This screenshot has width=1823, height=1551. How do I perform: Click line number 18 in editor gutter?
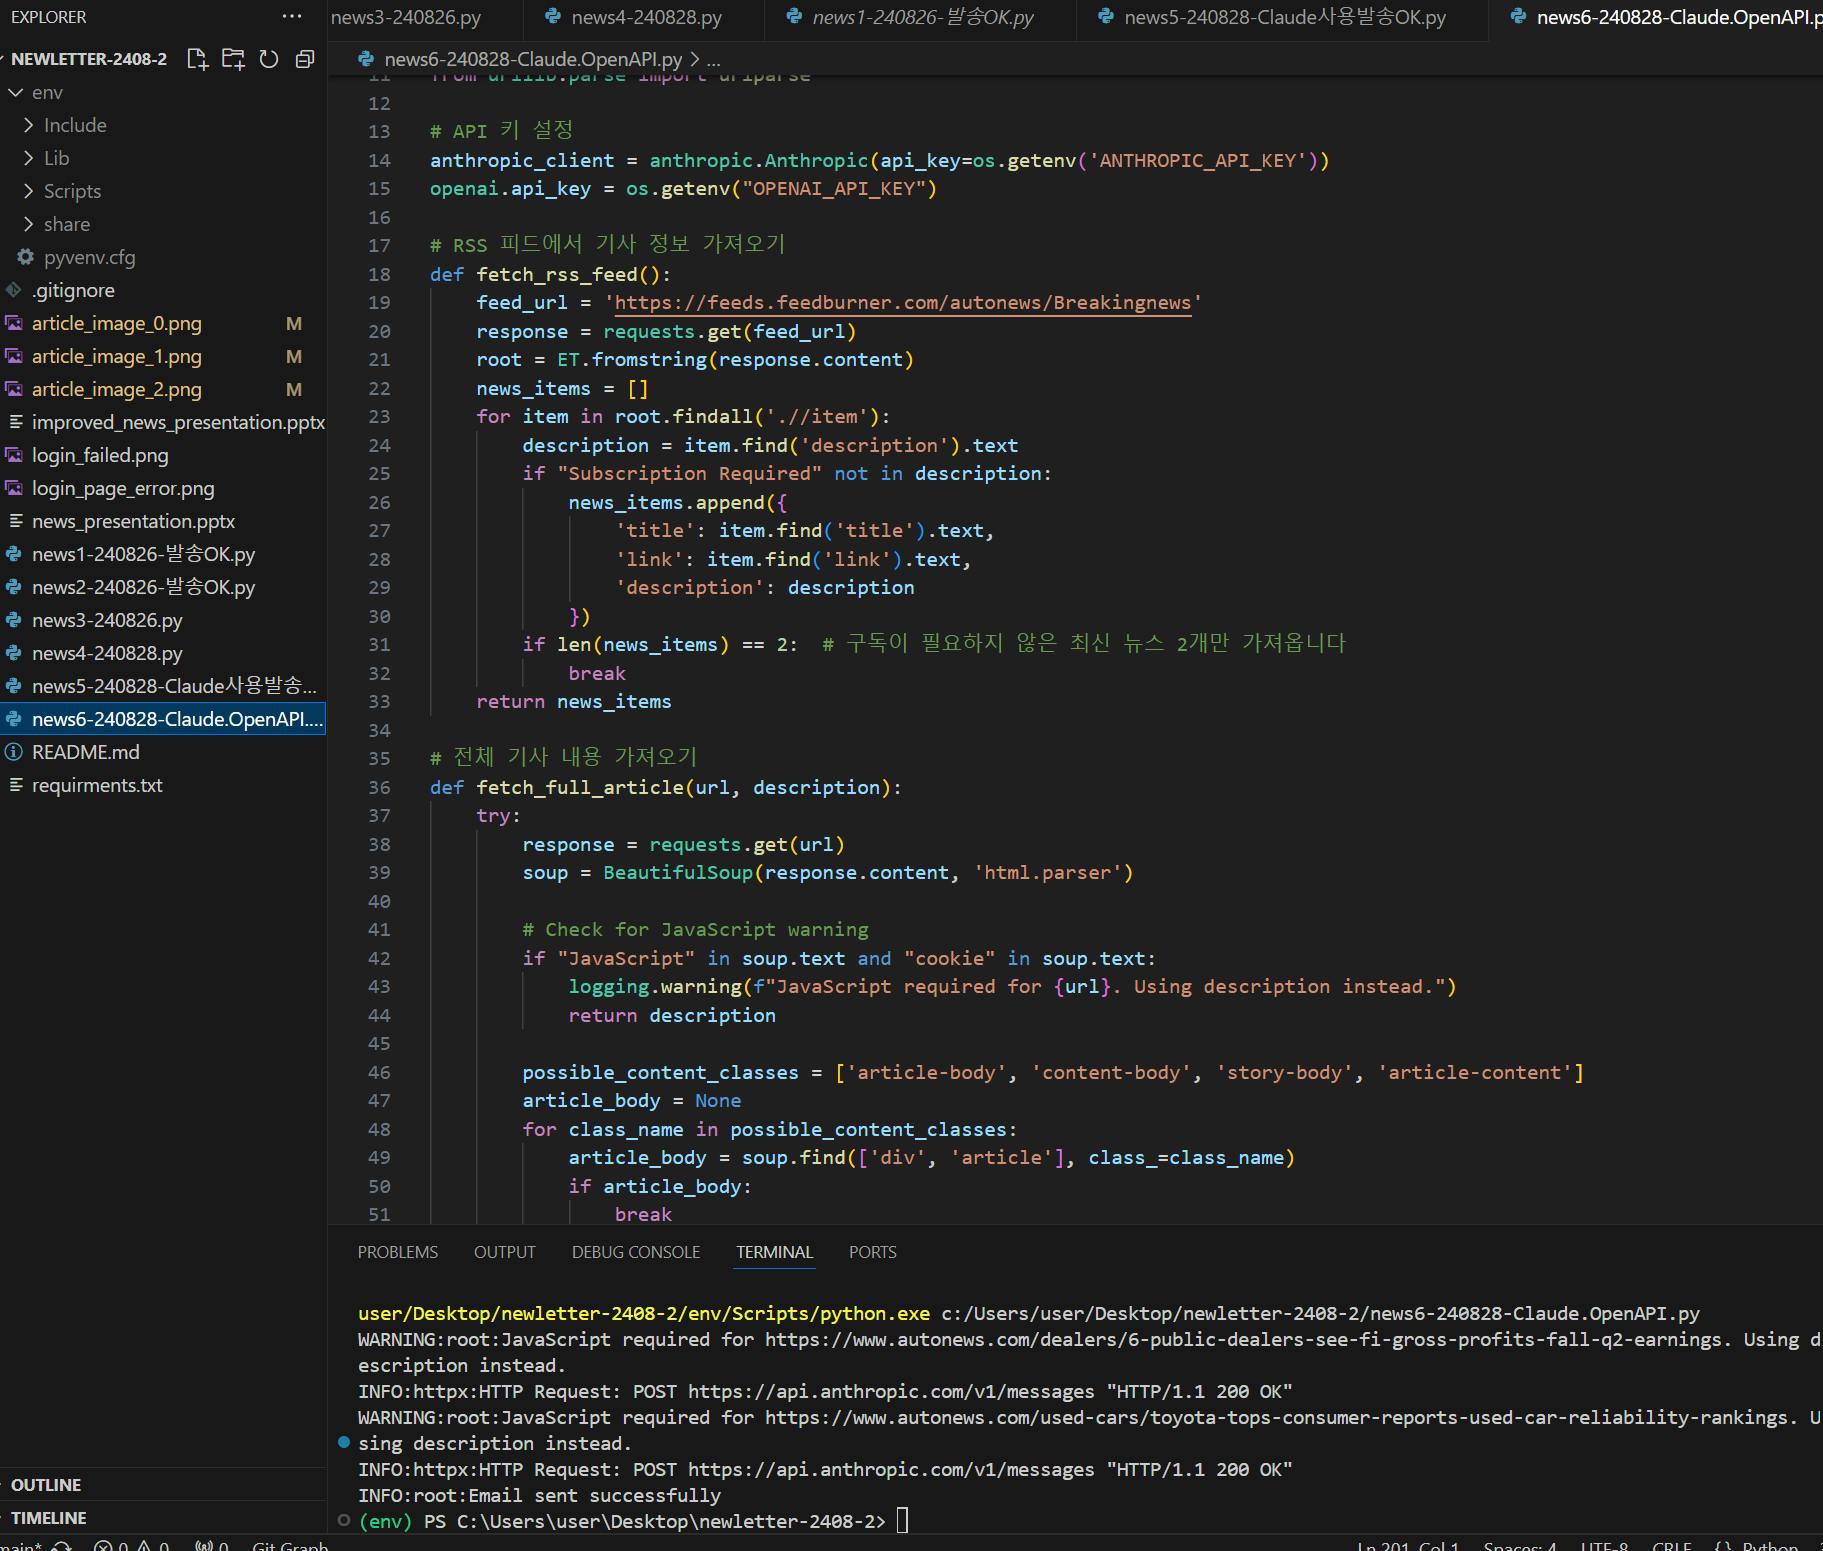point(379,274)
